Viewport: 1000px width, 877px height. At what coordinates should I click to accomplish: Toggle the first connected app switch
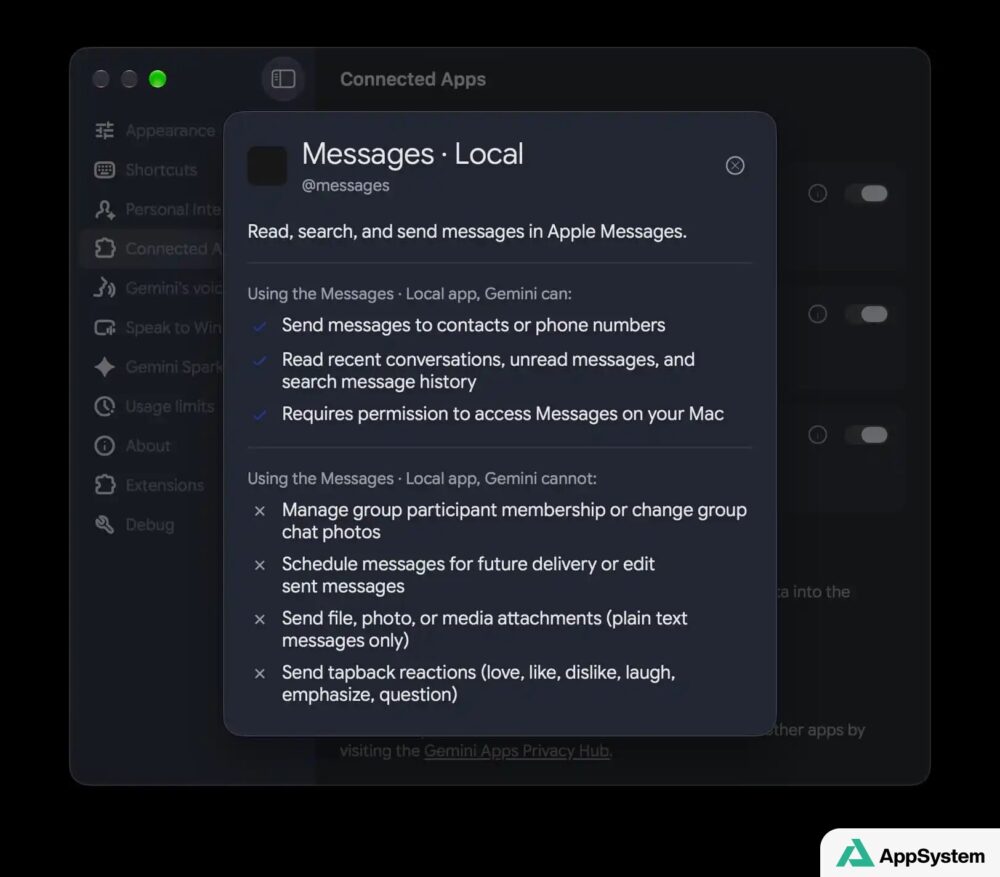pyautogui.click(x=867, y=193)
